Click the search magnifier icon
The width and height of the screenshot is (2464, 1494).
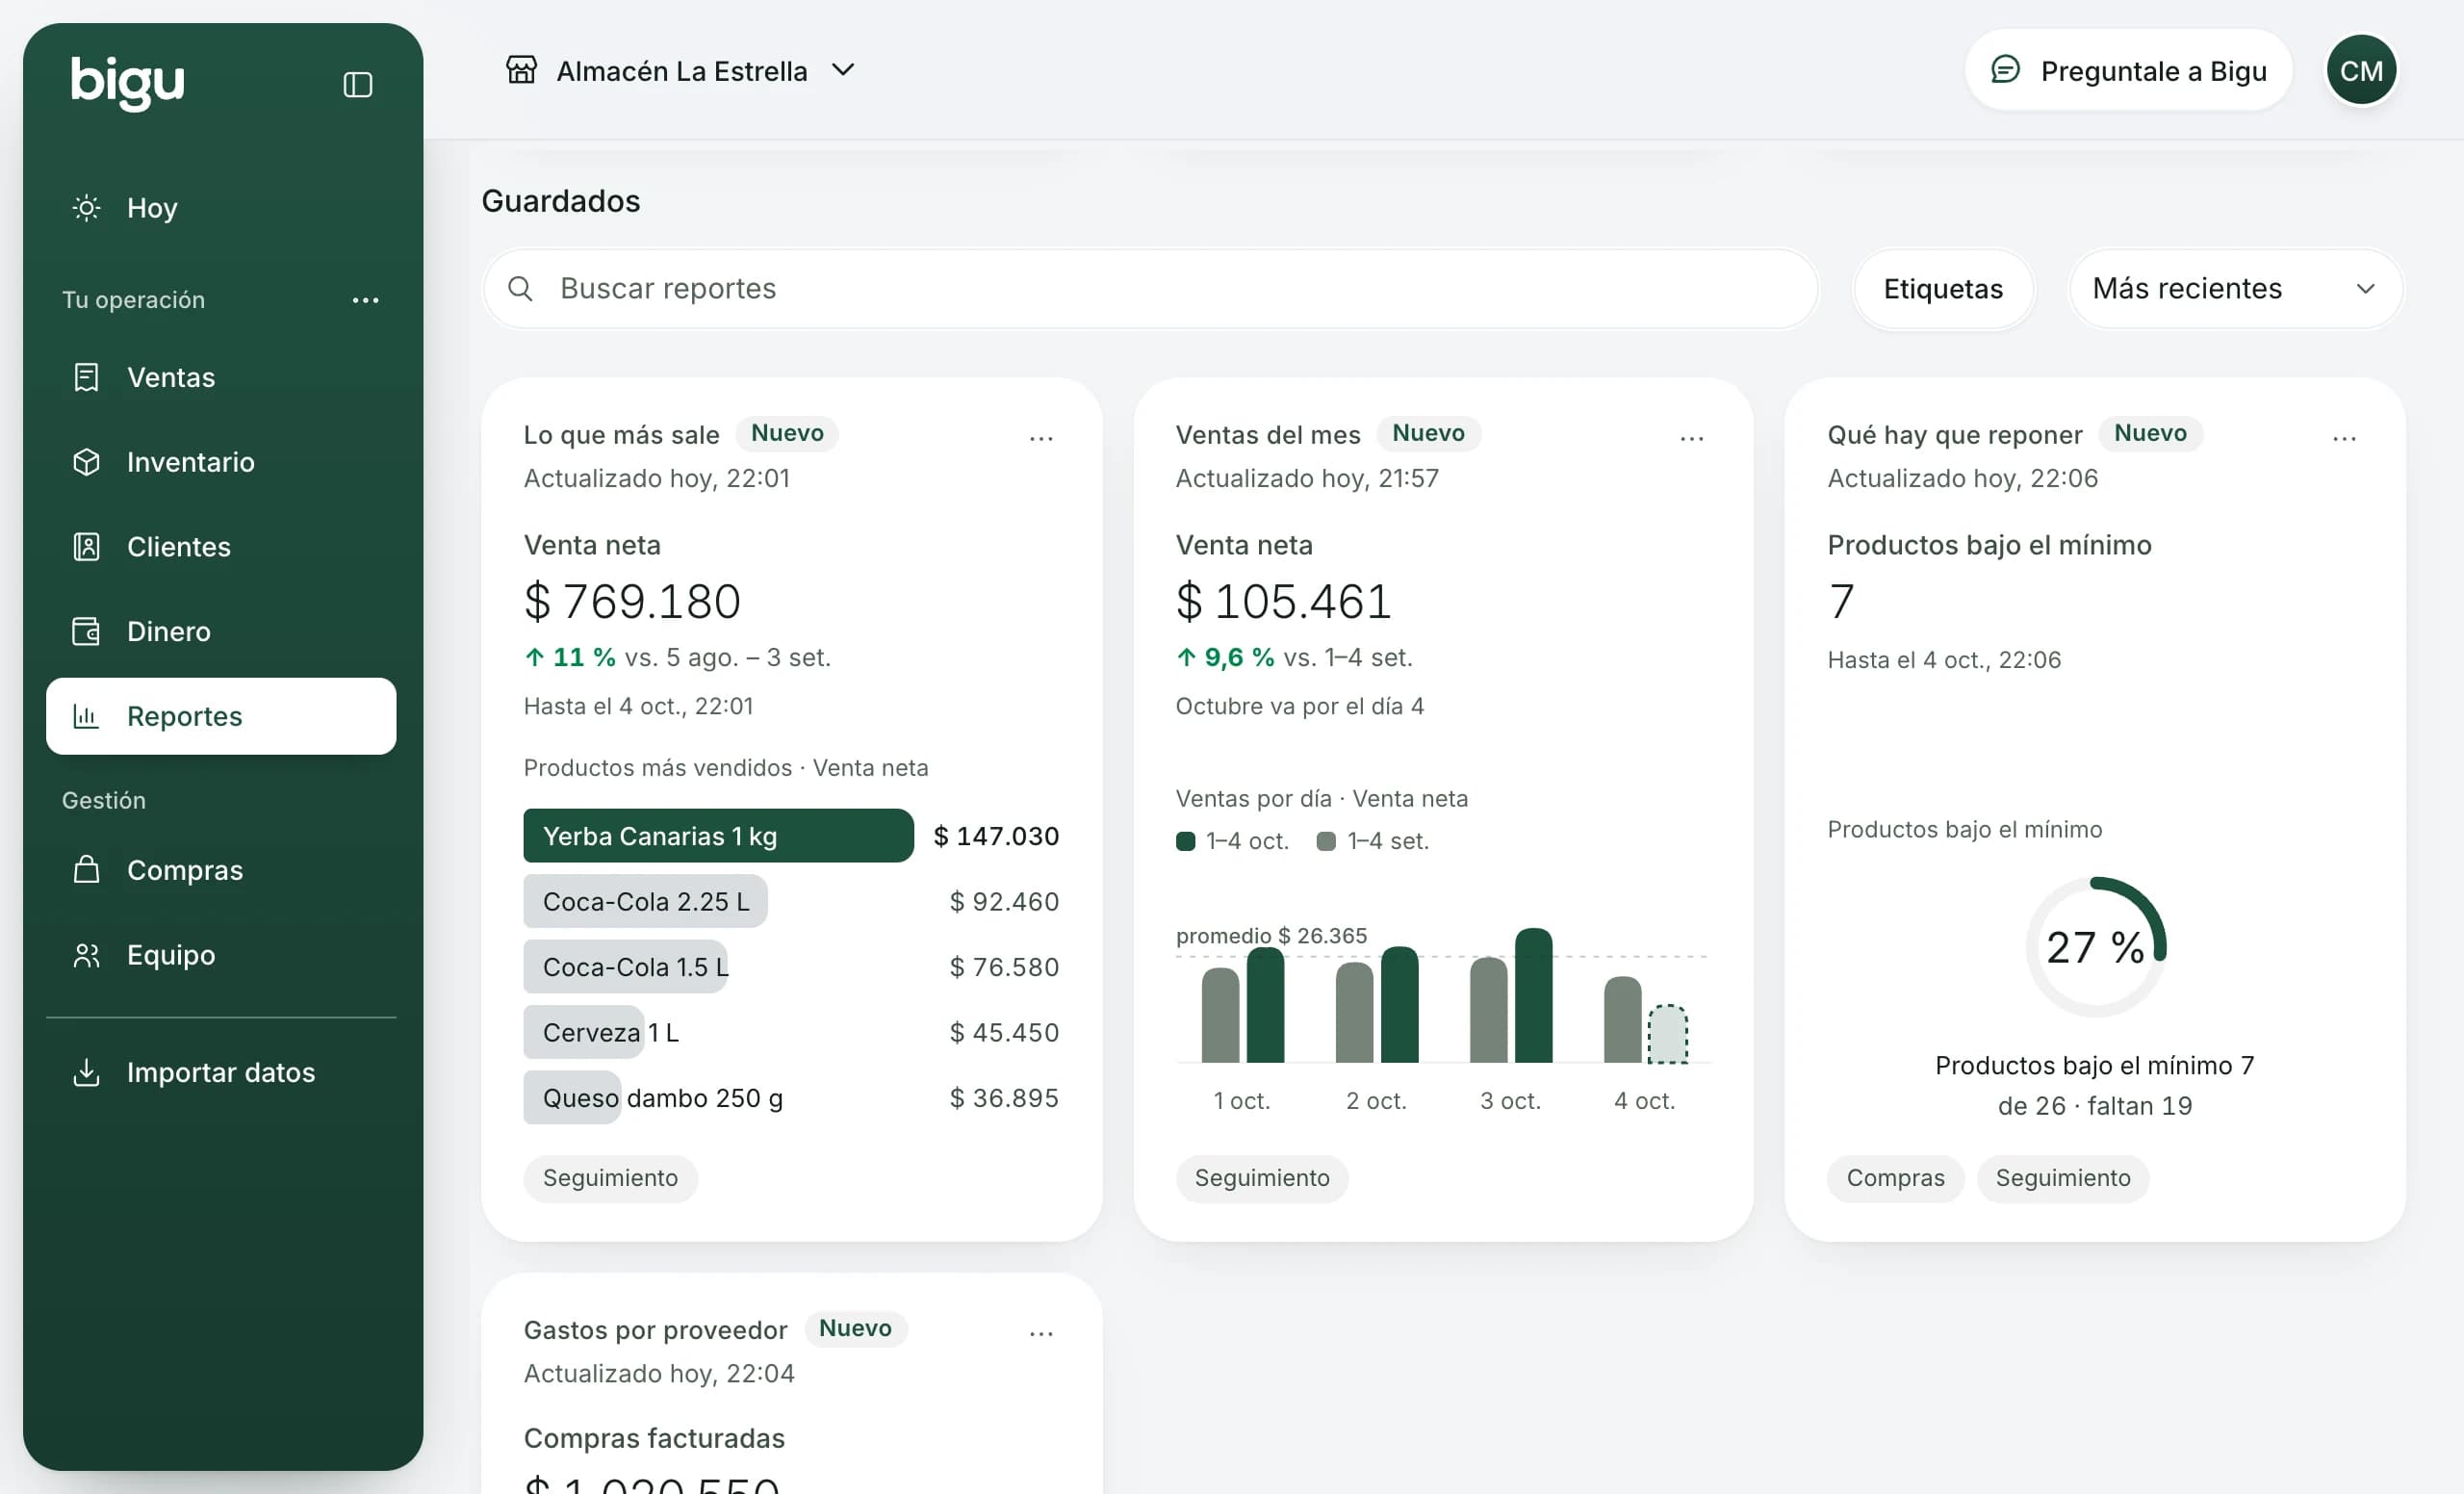click(x=520, y=289)
